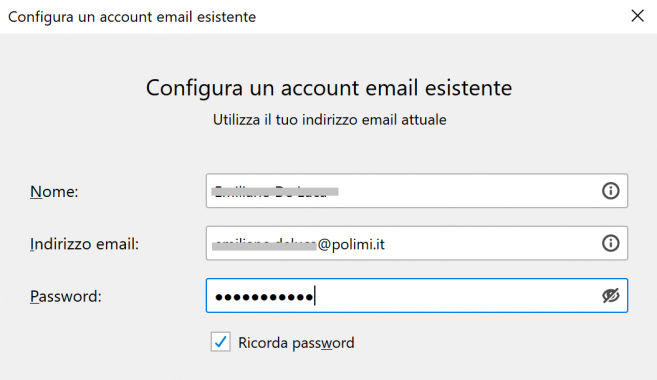Focus the Nome input field
657x380 pixels.
tap(416, 191)
